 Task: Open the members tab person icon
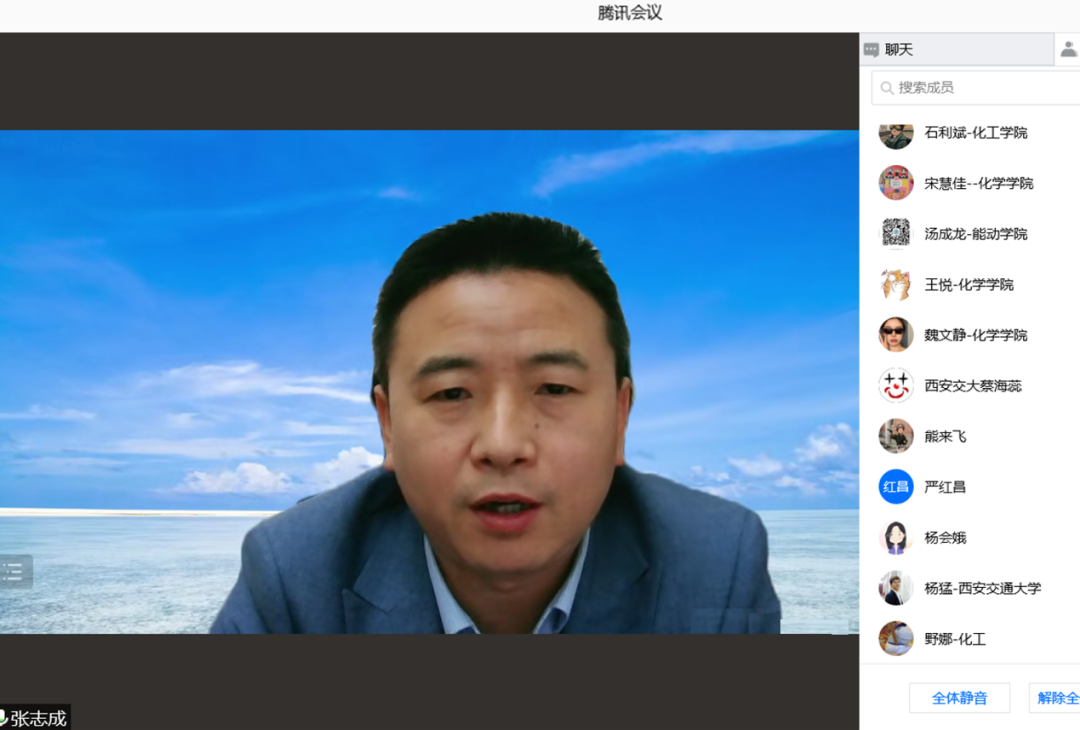coord(1068,49)
